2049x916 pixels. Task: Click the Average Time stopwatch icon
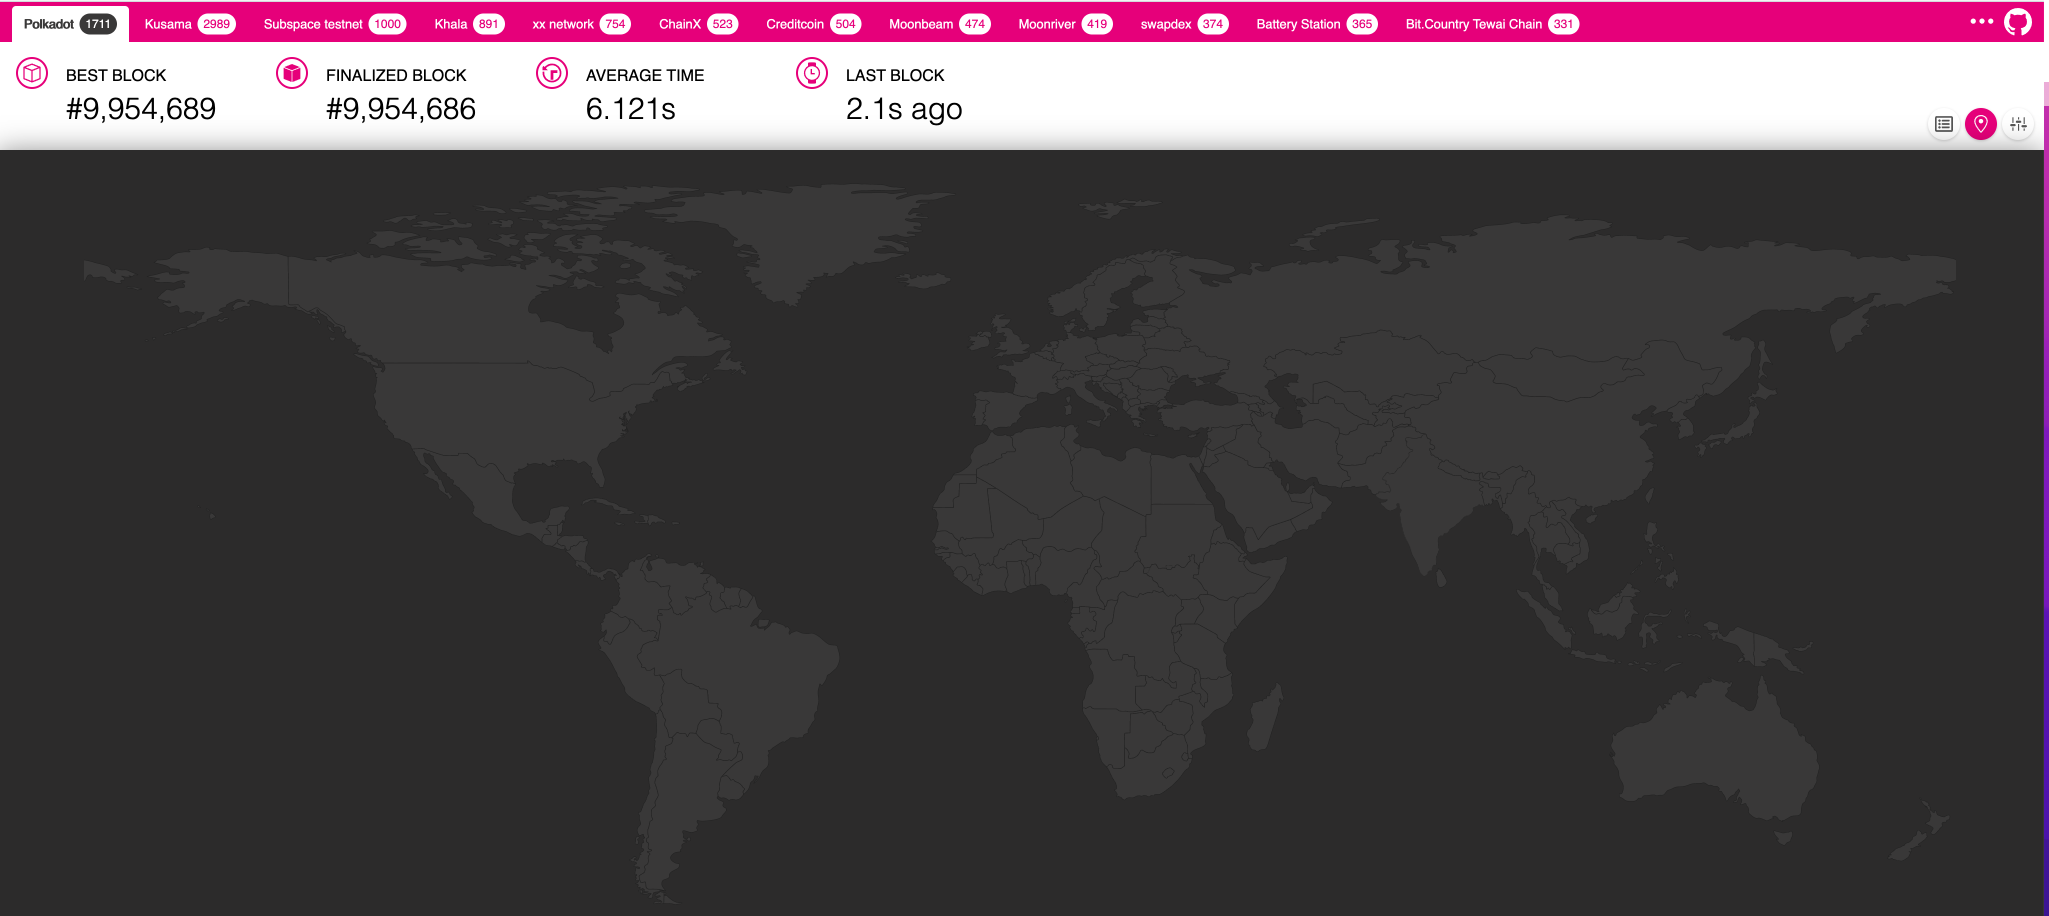coord(552,73)
